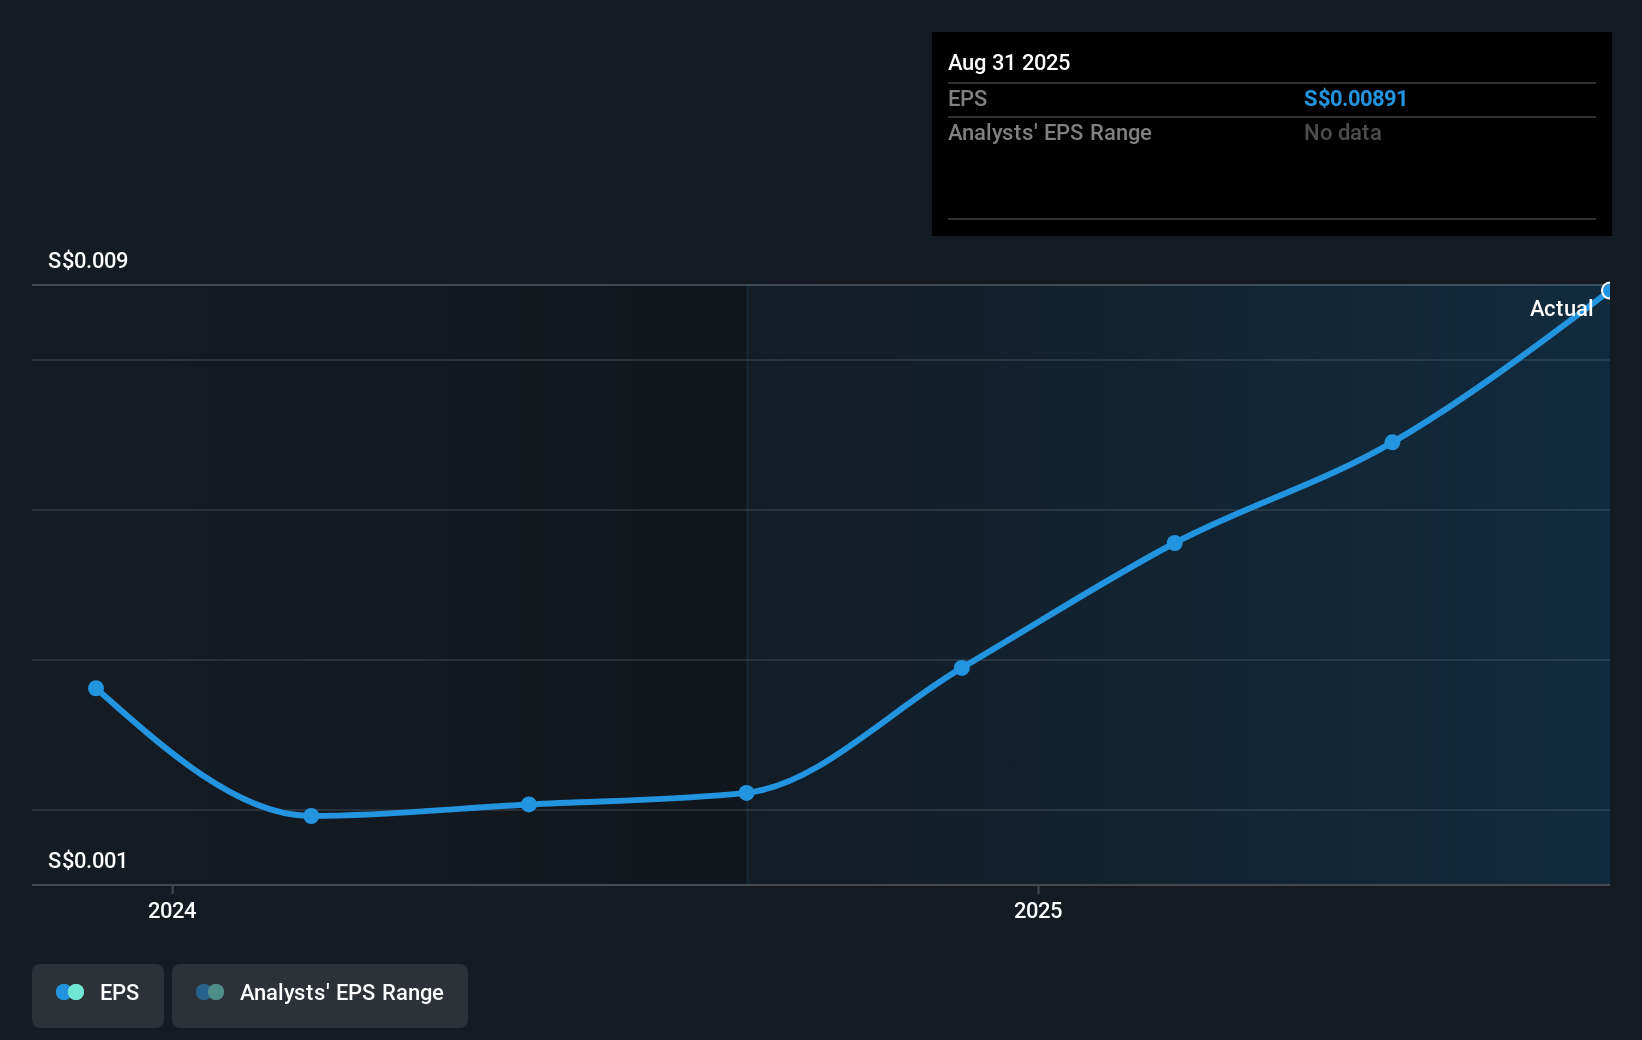The height and width of the screenshot is (1040, 1642).
Task: Click the S$0.009 gridline label
Action: click(x=87, y=260)
